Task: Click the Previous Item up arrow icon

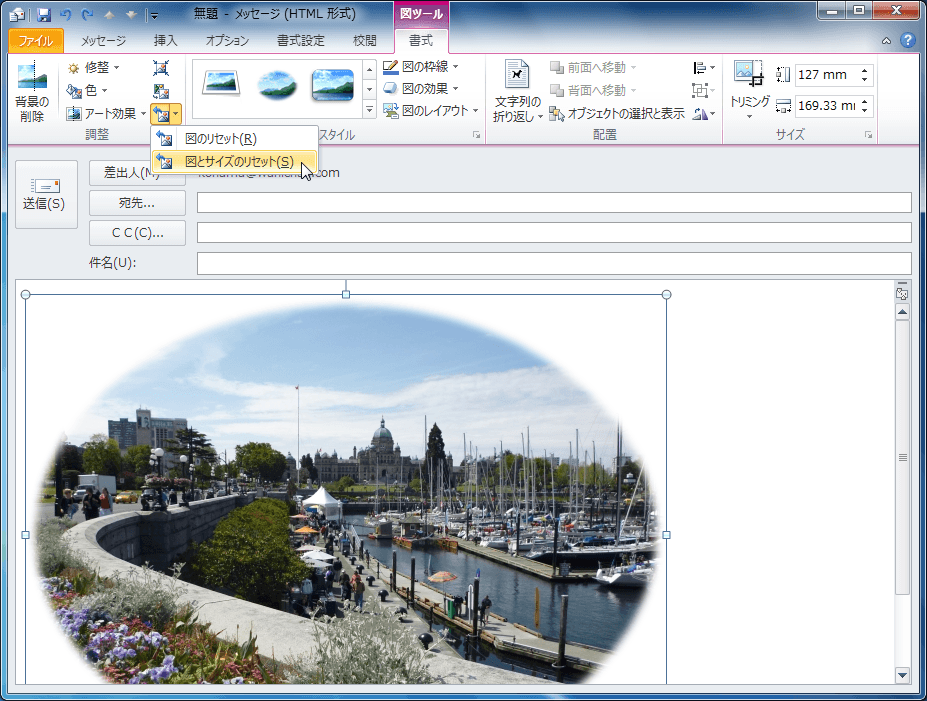Action: coord(110,14)
